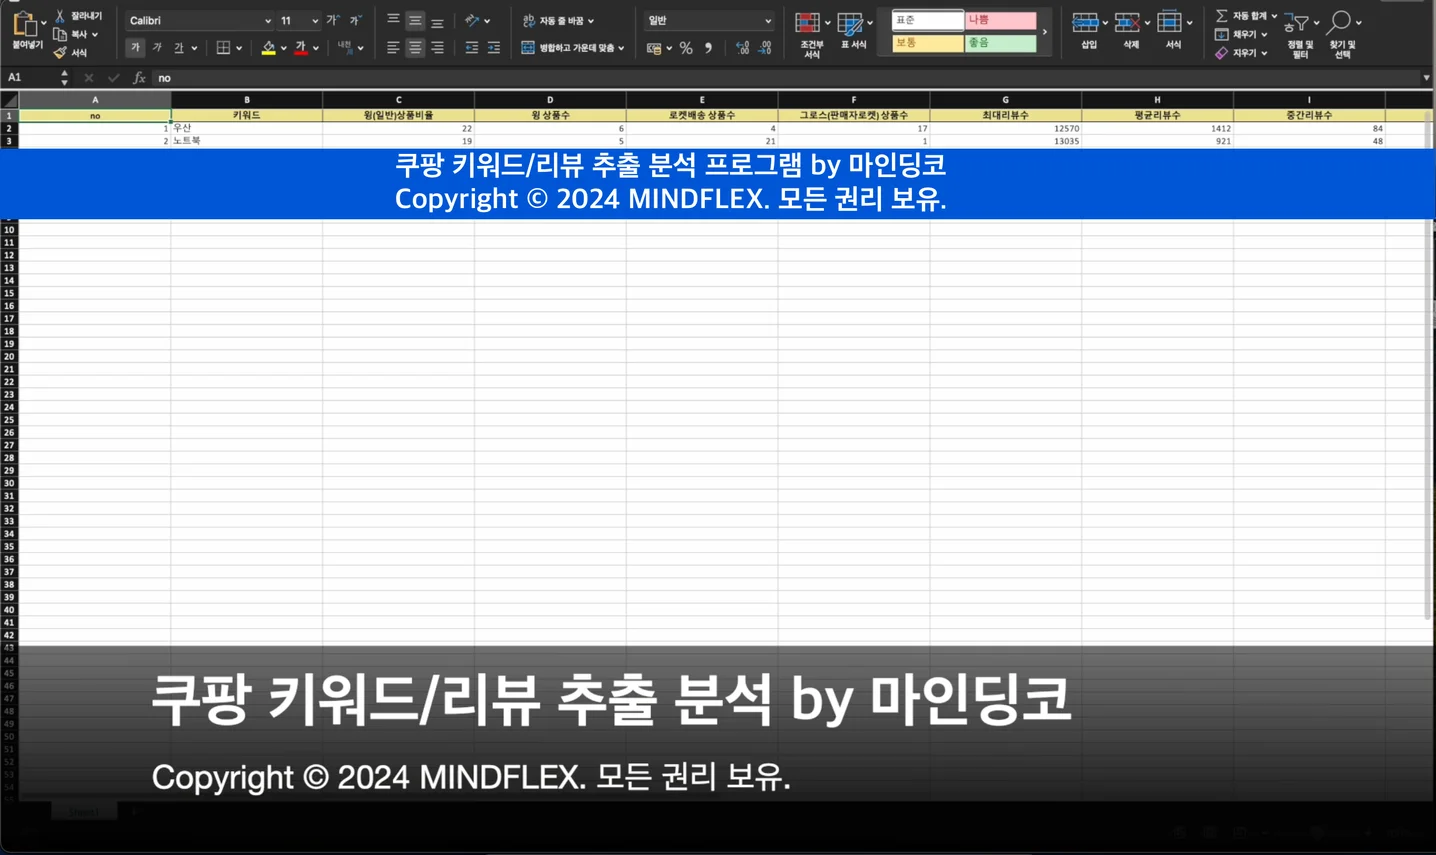
Task: Select row 20 header
Action: coord(9,357)
